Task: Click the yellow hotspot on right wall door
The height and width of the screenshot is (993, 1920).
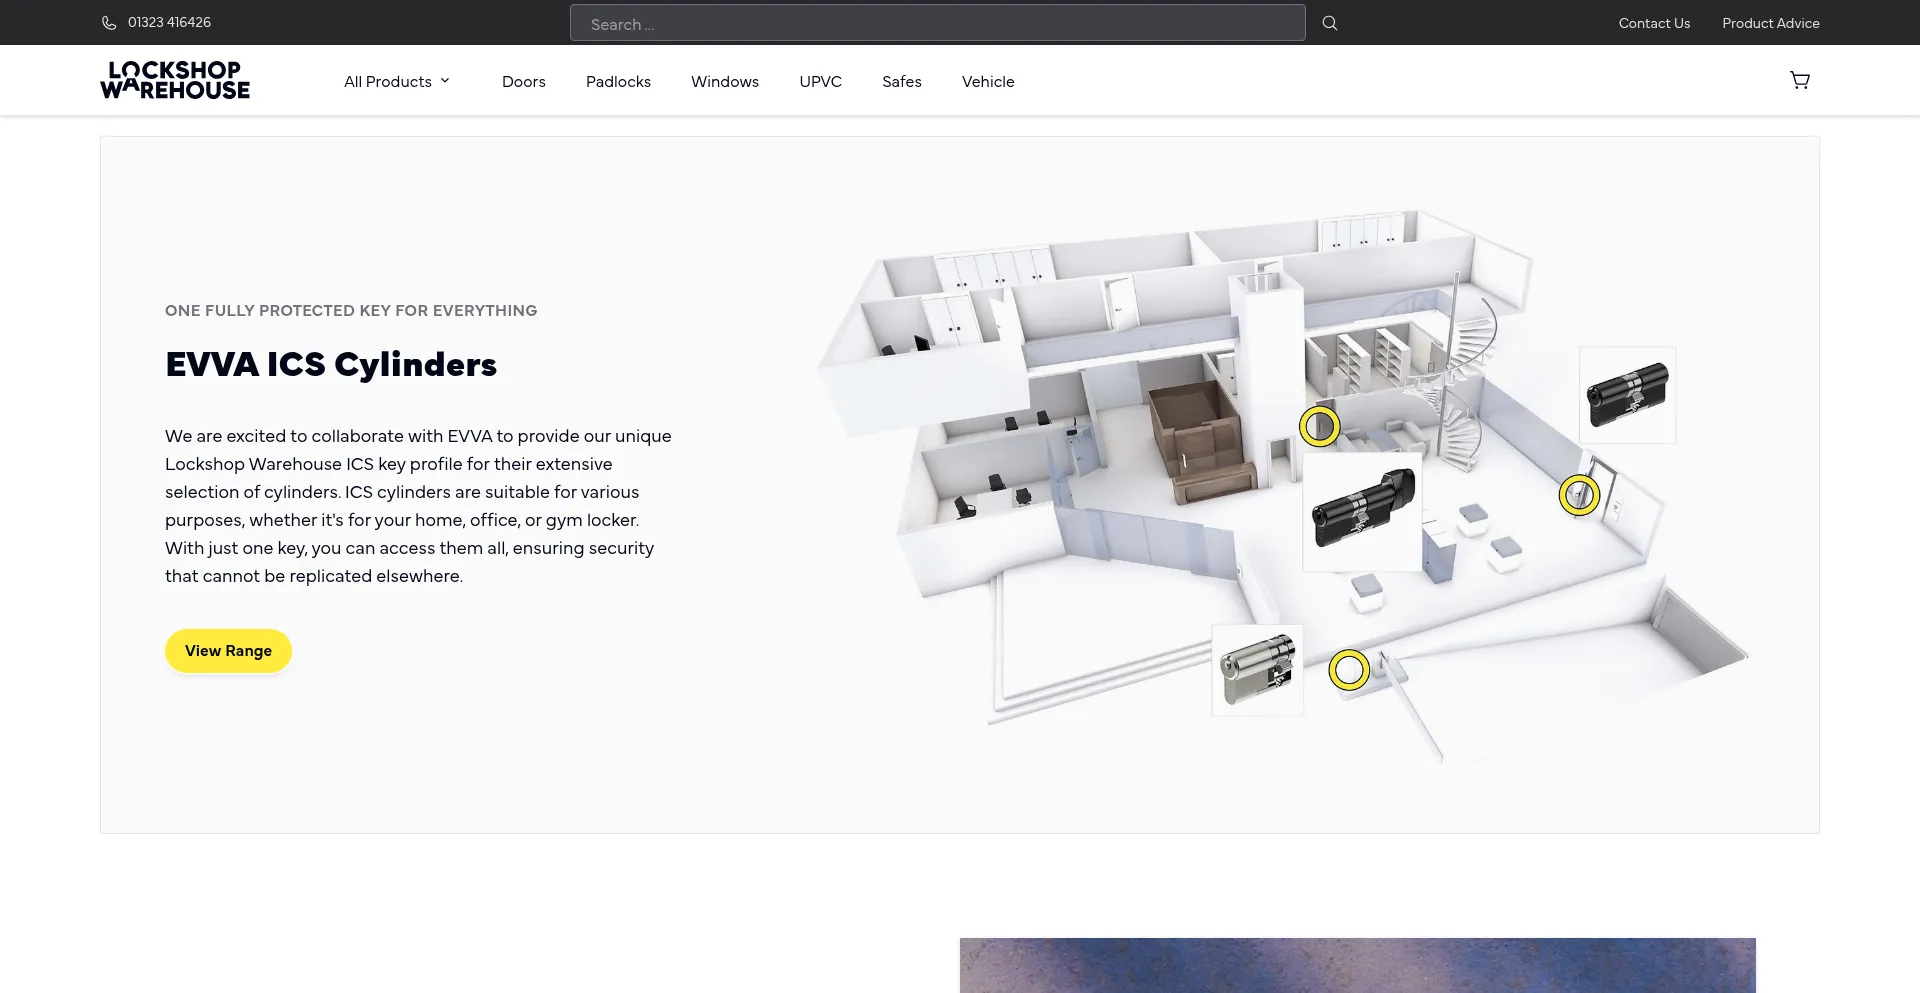Action: coord(1579,495)
